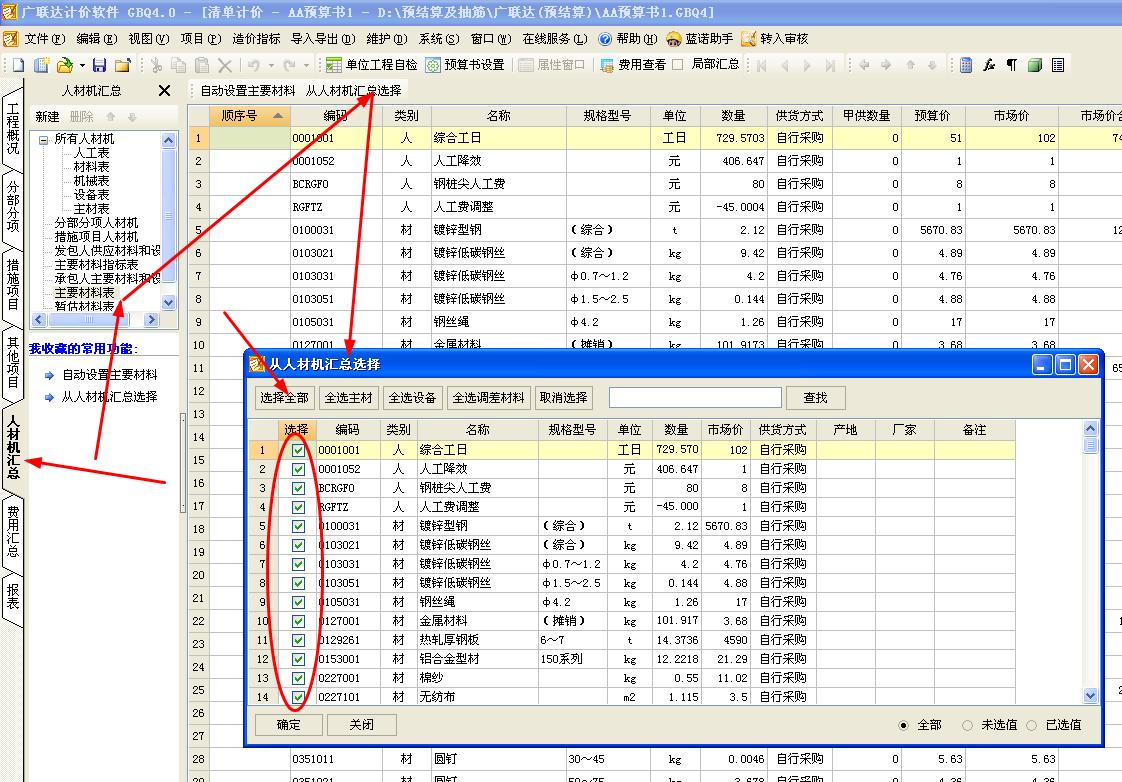The image size is (1122, 782).
Task: Click the 全选调差材料 button
Action: [489, 398]
